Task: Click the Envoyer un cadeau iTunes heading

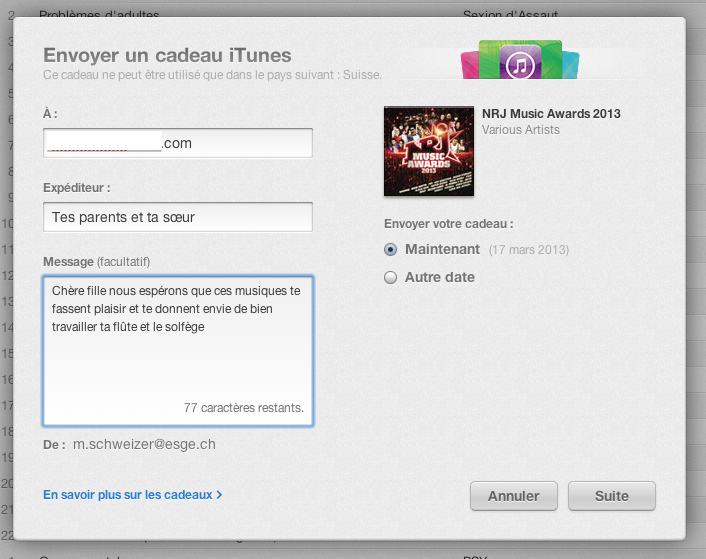Action: coord(167,55)
